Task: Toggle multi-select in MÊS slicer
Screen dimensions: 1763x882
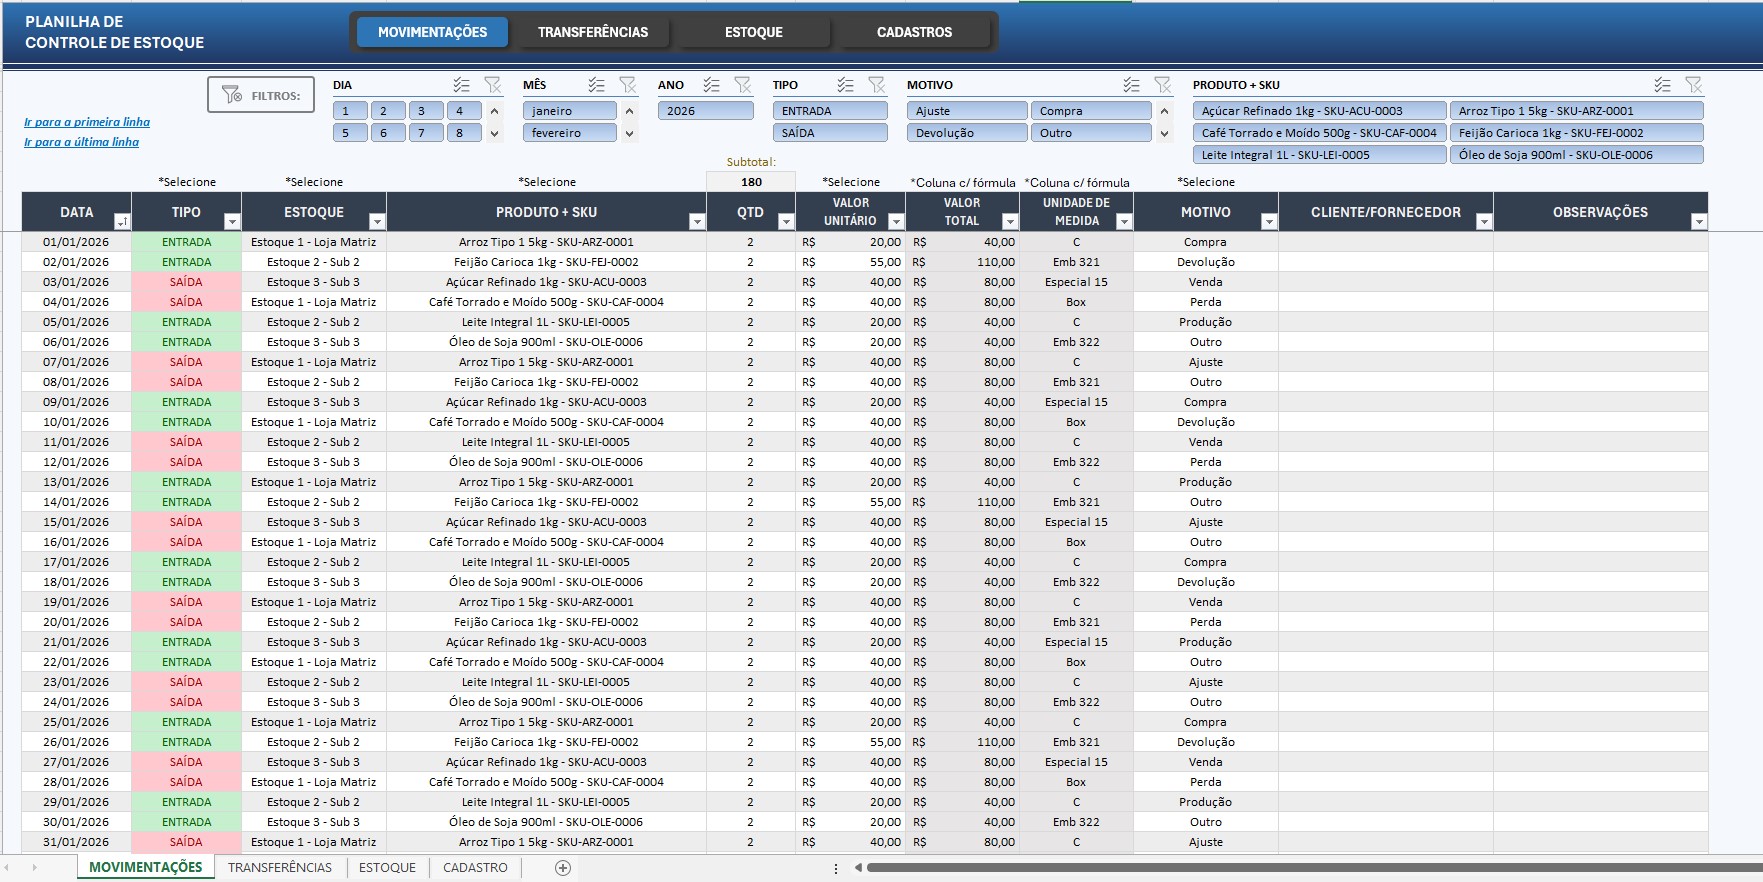Action: coord(597,85)
